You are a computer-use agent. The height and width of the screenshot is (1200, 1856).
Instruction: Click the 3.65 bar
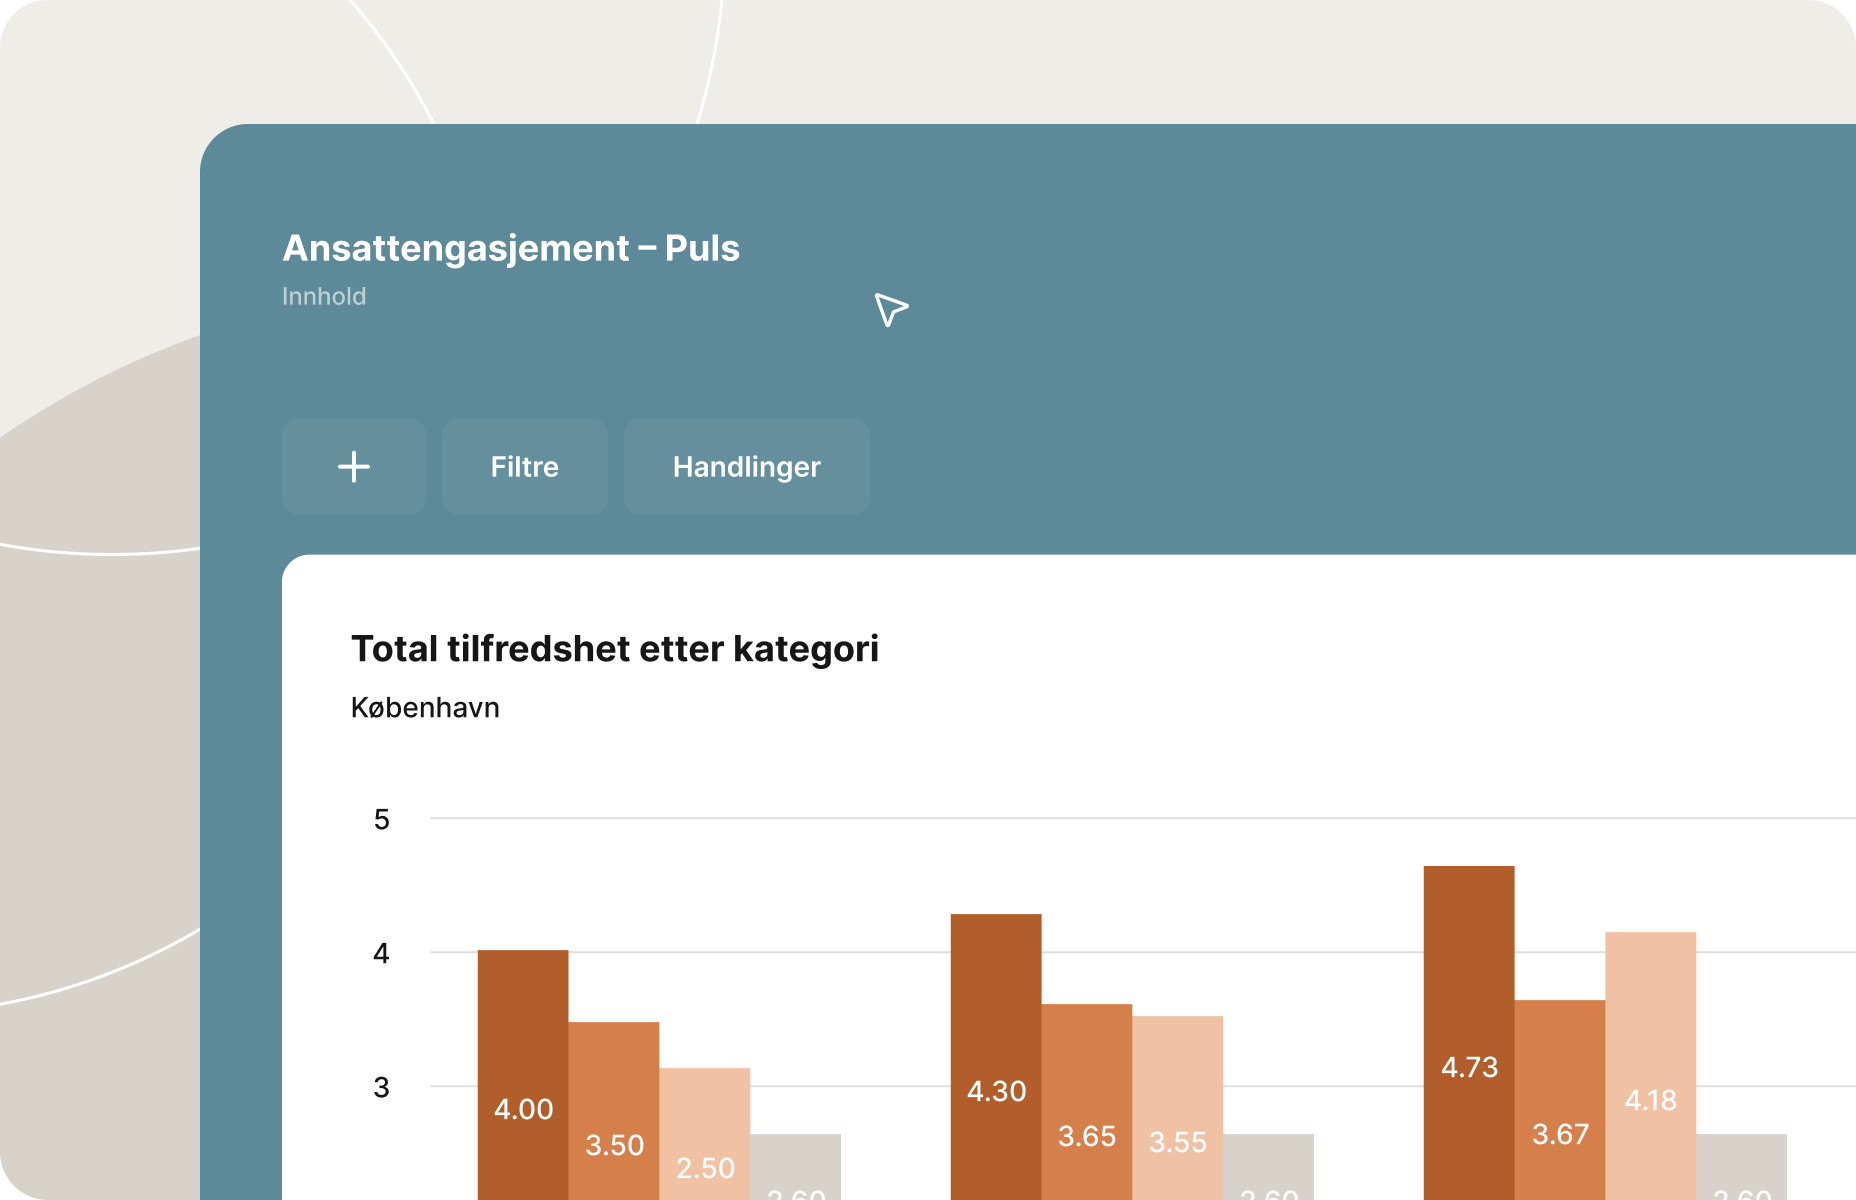[x=1086, y=1100]
